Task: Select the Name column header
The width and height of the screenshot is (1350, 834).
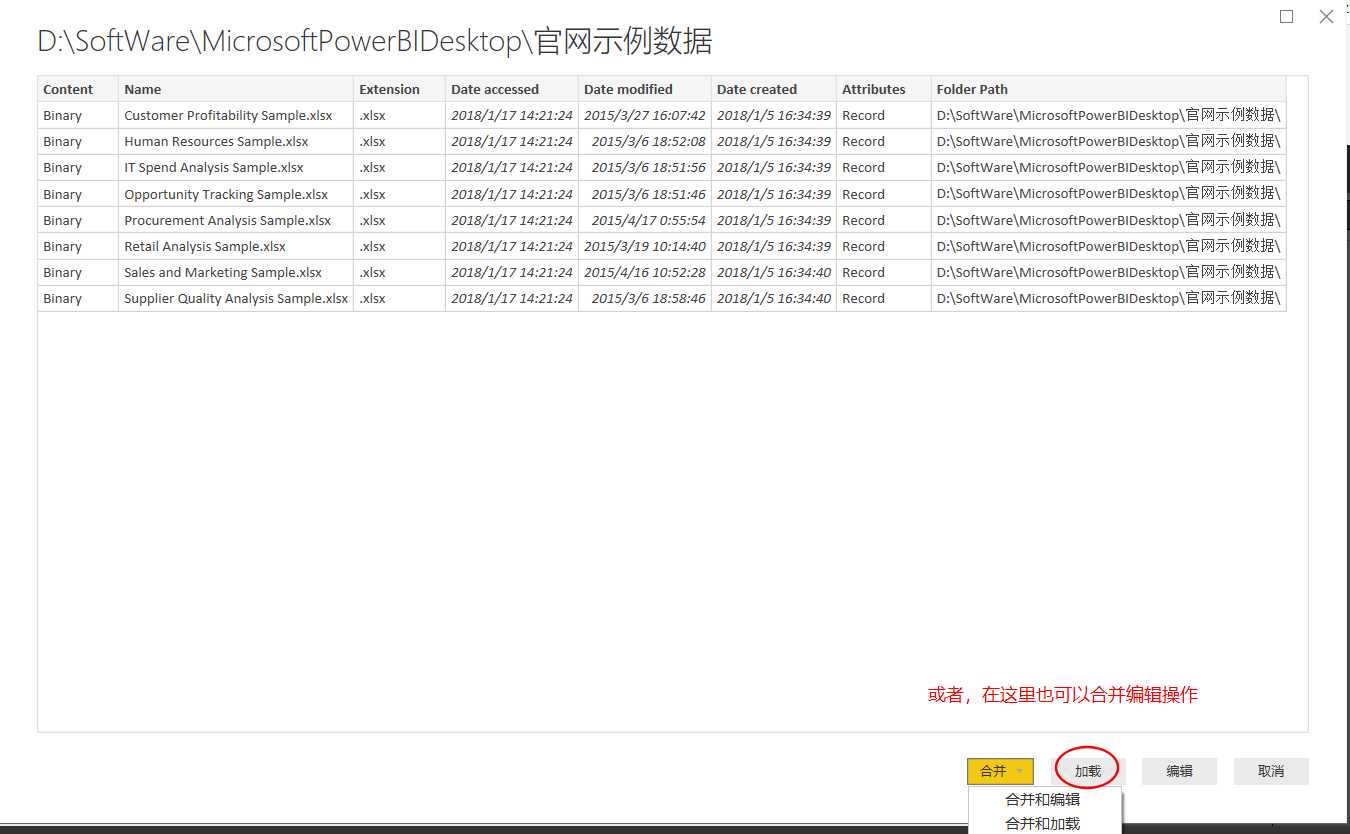Action: (236, 89)
